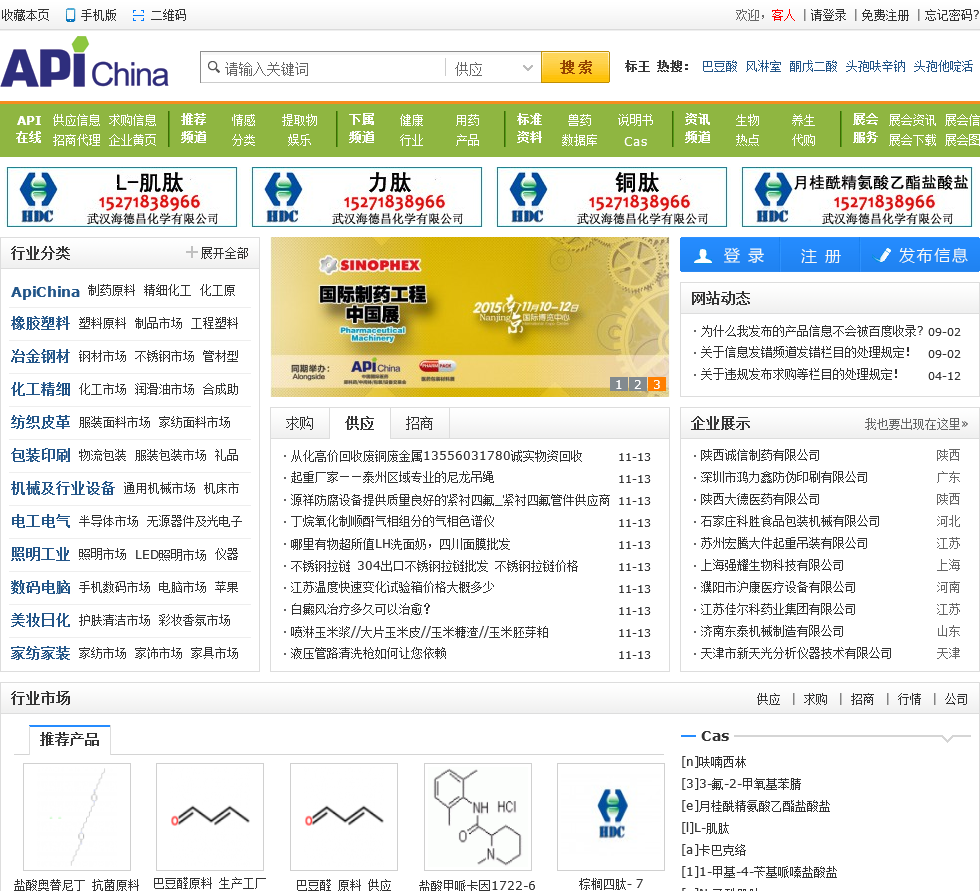Open 企业黄页 in the green navigation
This screenshot has height=891, width=980.
[x=132, y=140]
